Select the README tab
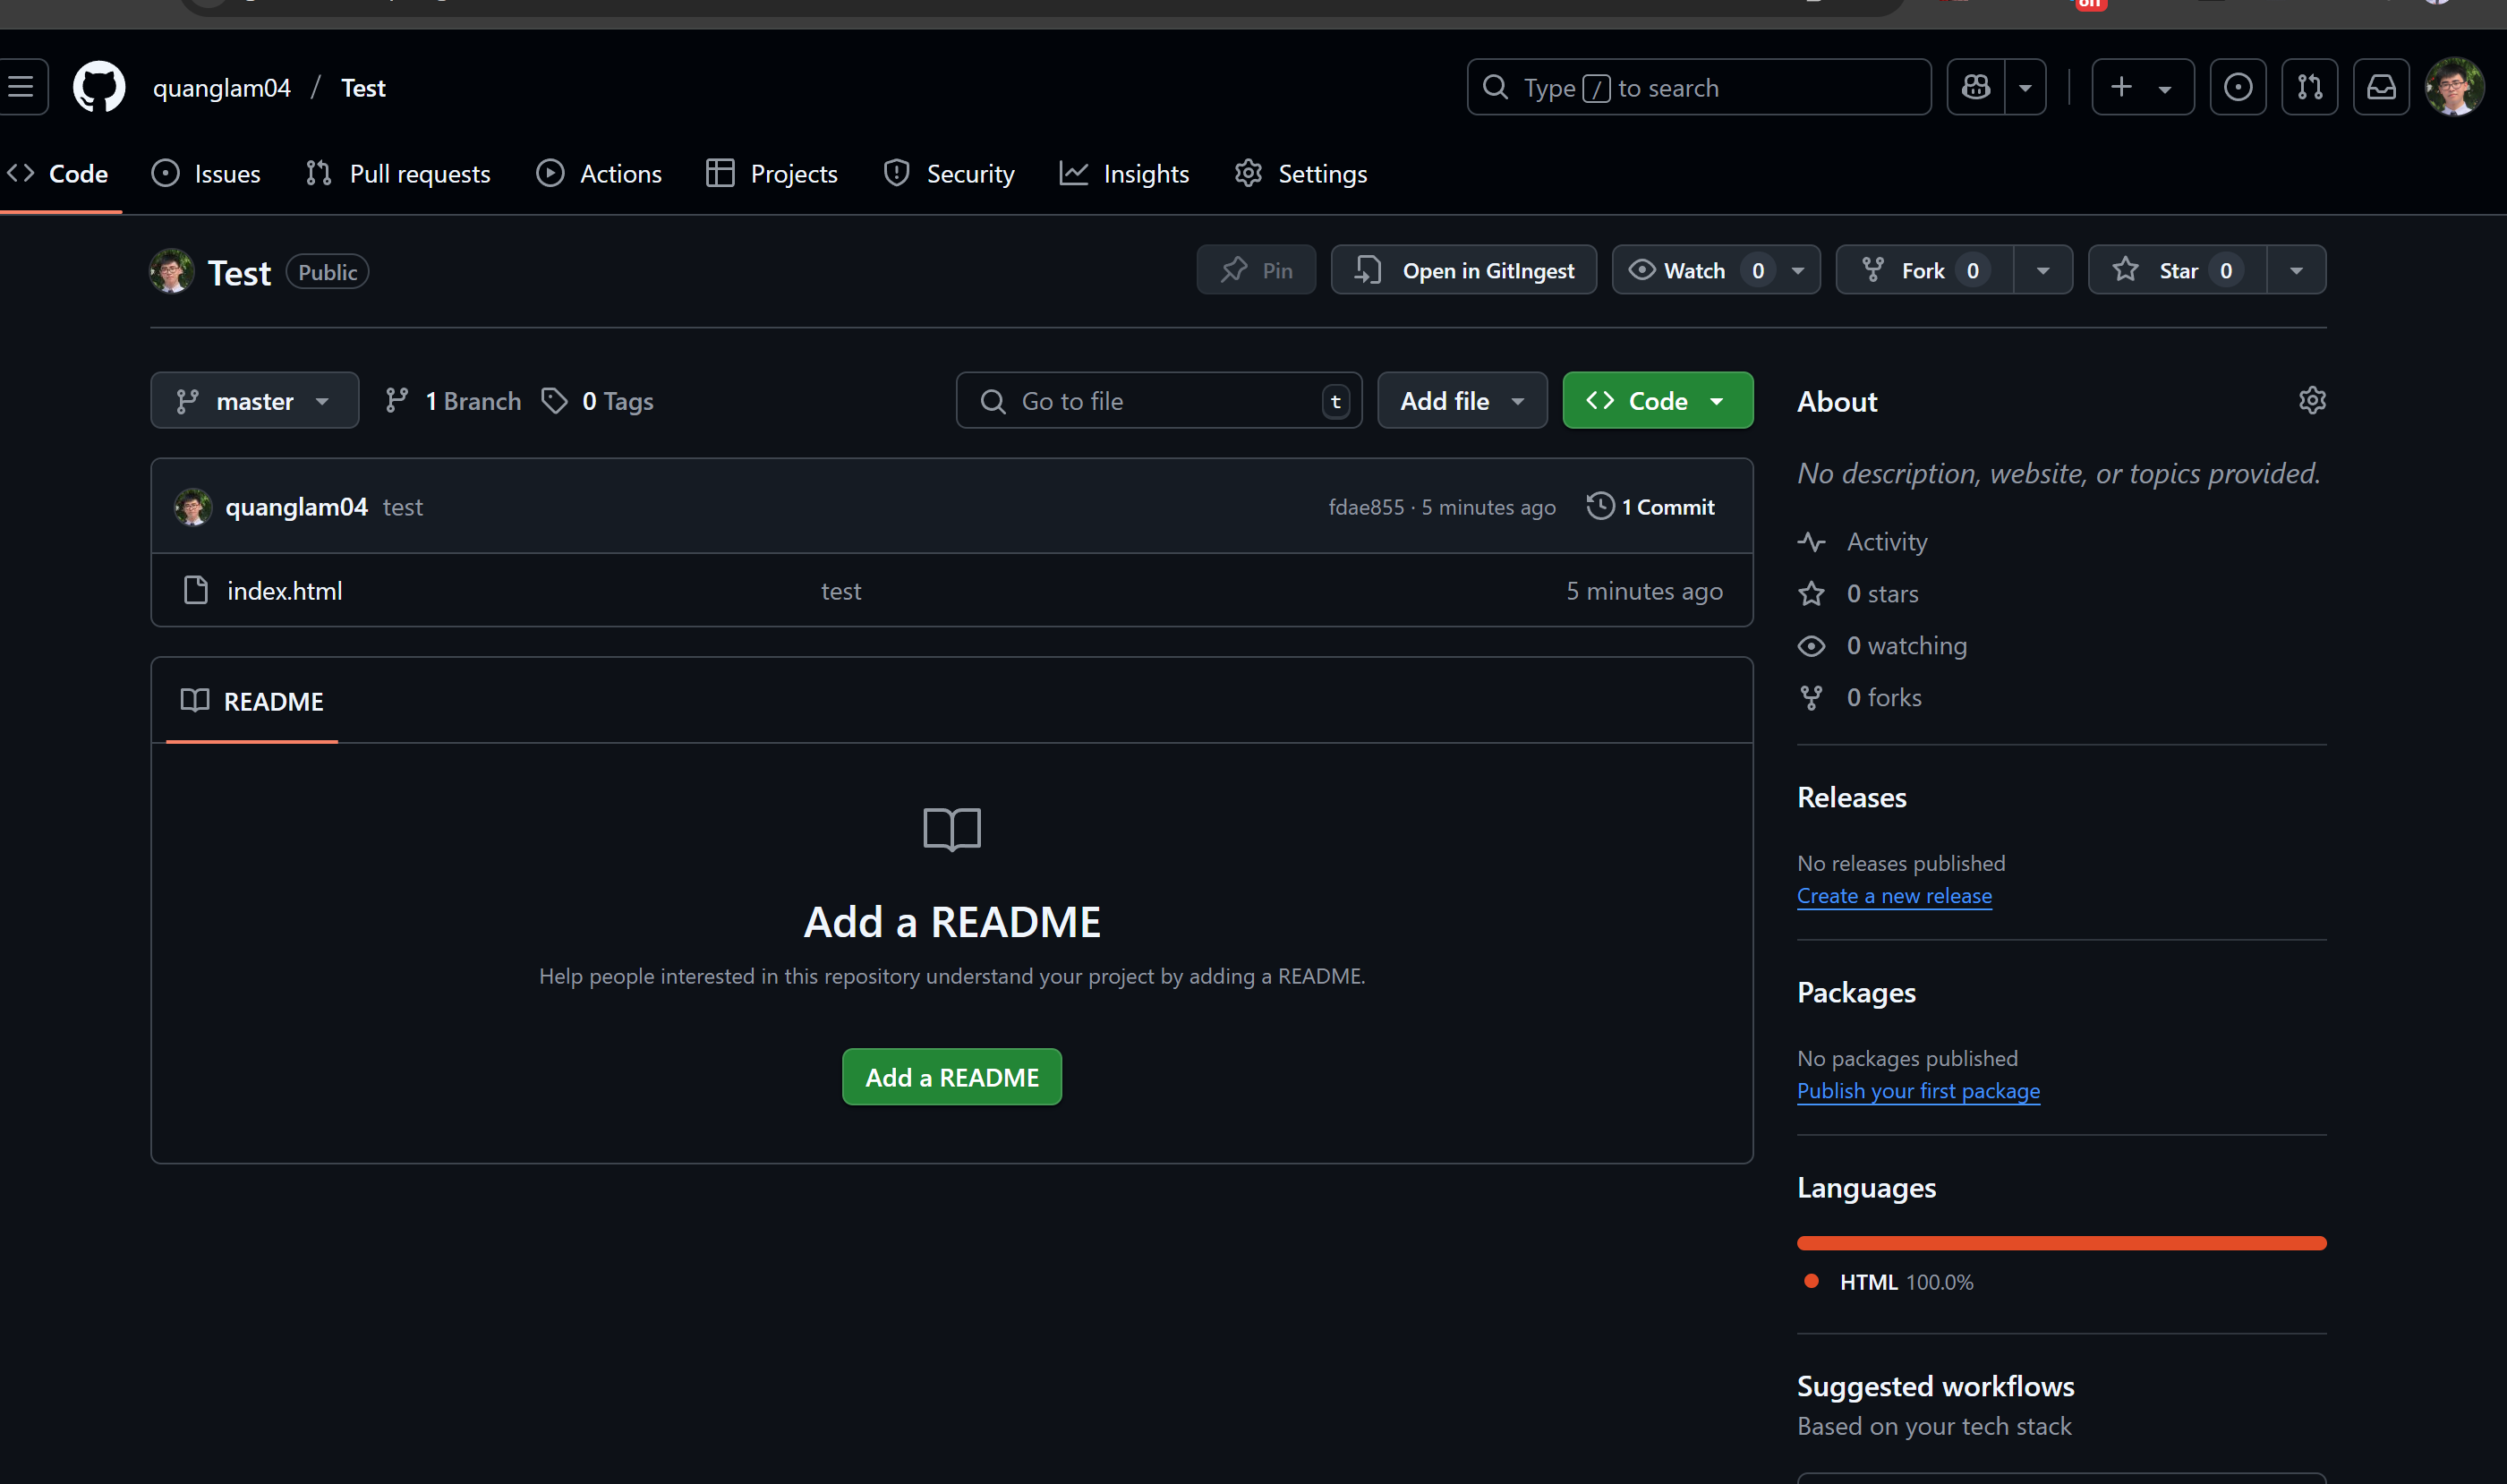The height and width of the screenshot is (1484, 2507). pyautogui.click(x=252, y=701)
